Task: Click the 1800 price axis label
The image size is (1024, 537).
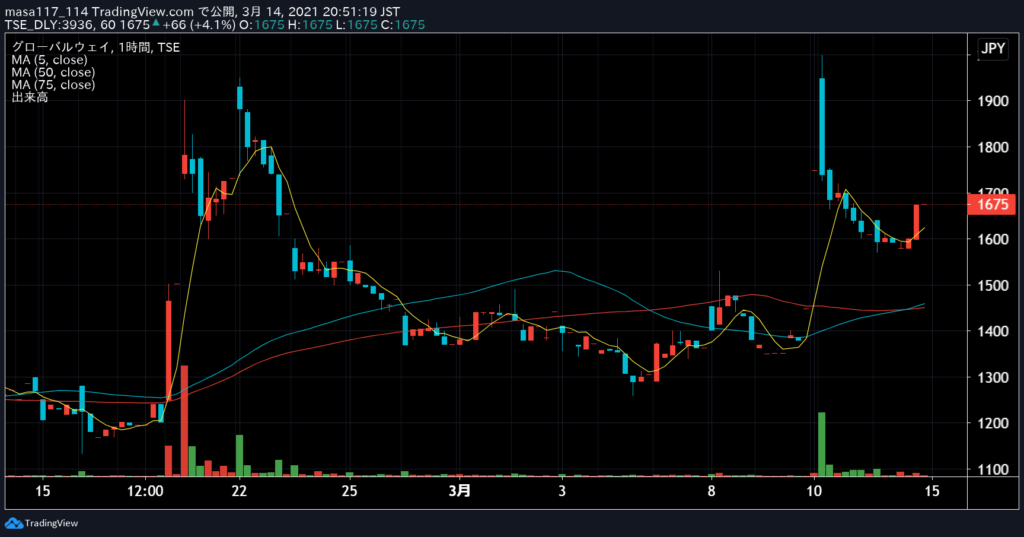Action: [993, 147]
